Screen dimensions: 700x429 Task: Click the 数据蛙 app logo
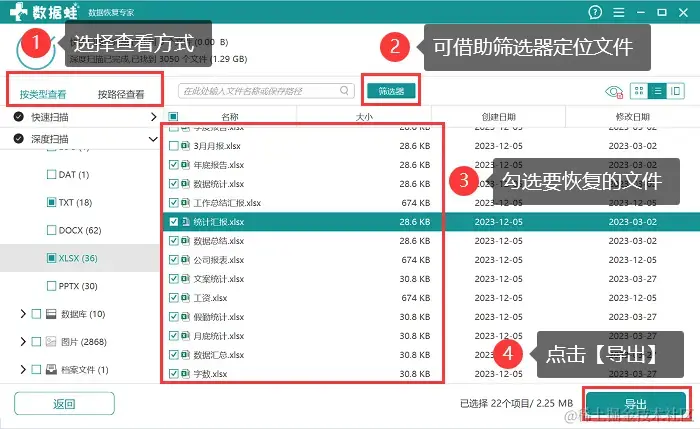tap(43, 12)
